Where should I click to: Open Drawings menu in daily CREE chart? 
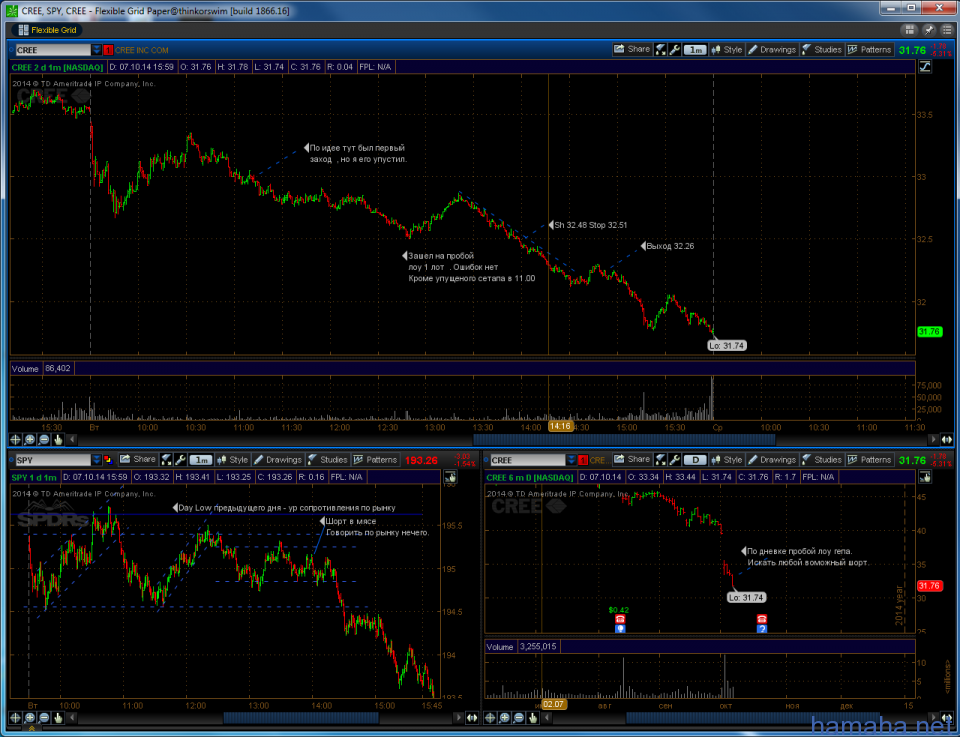(771, 460)
